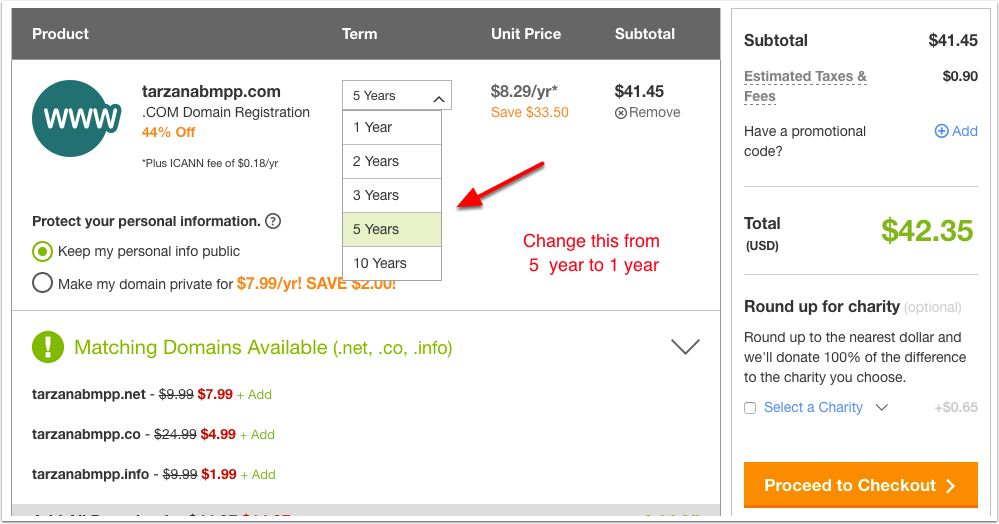
Task: Choose 3 Years from term list
Action: (392, 196)
